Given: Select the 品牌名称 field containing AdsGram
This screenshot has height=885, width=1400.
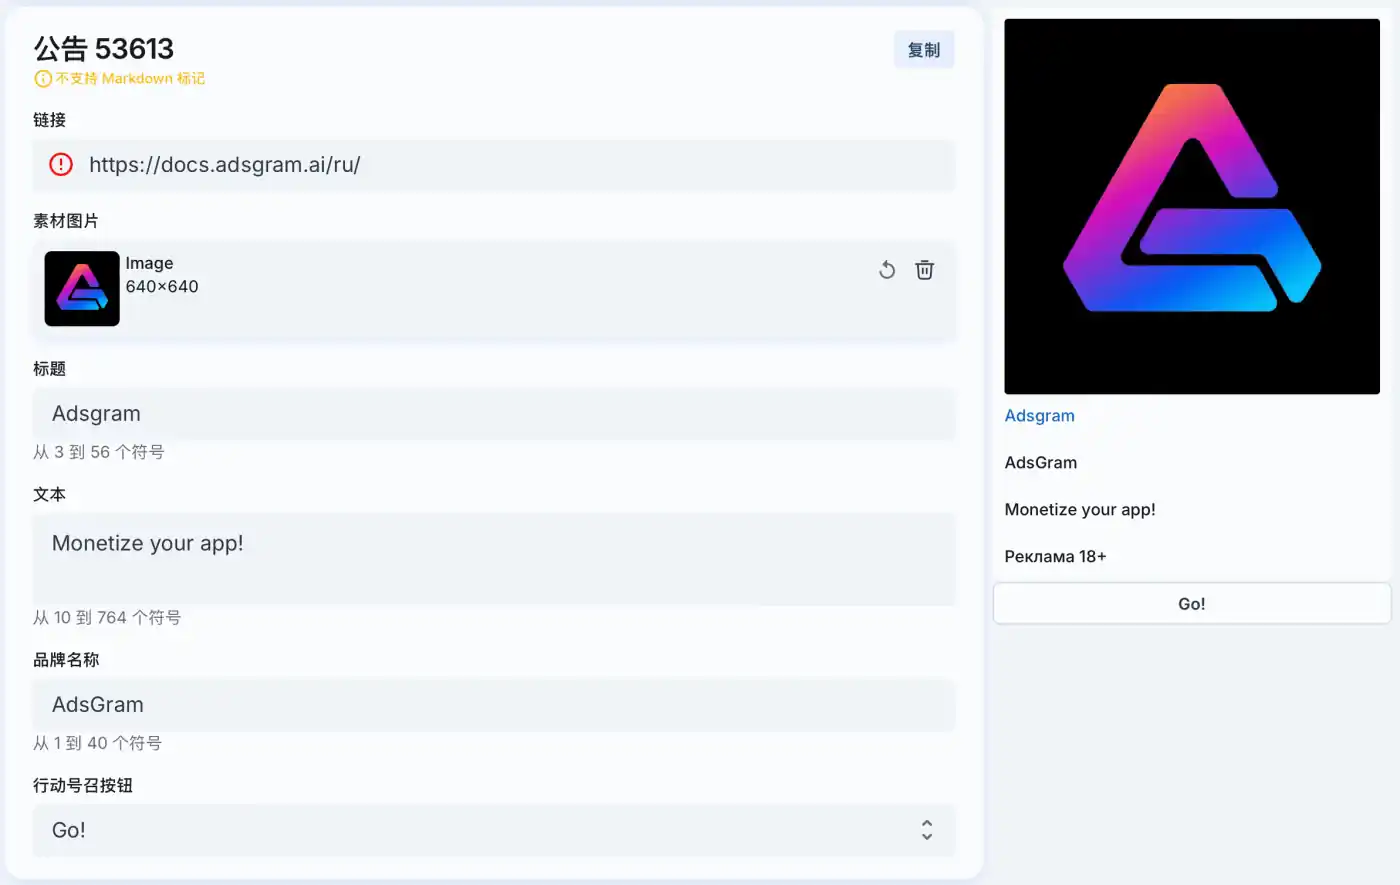Looking at the screenshot, I should click(x=494, y=705).
